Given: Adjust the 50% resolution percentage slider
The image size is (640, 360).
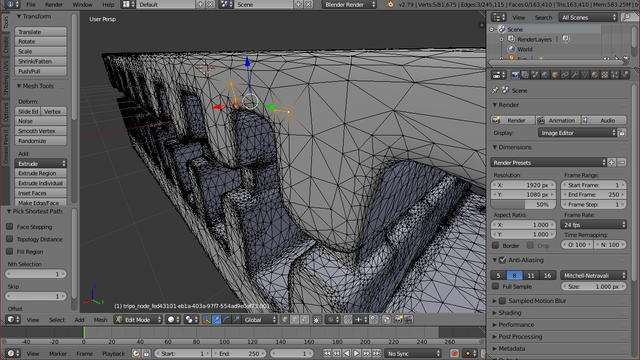Looking at the screenshot, I should [x=523, y=204].
